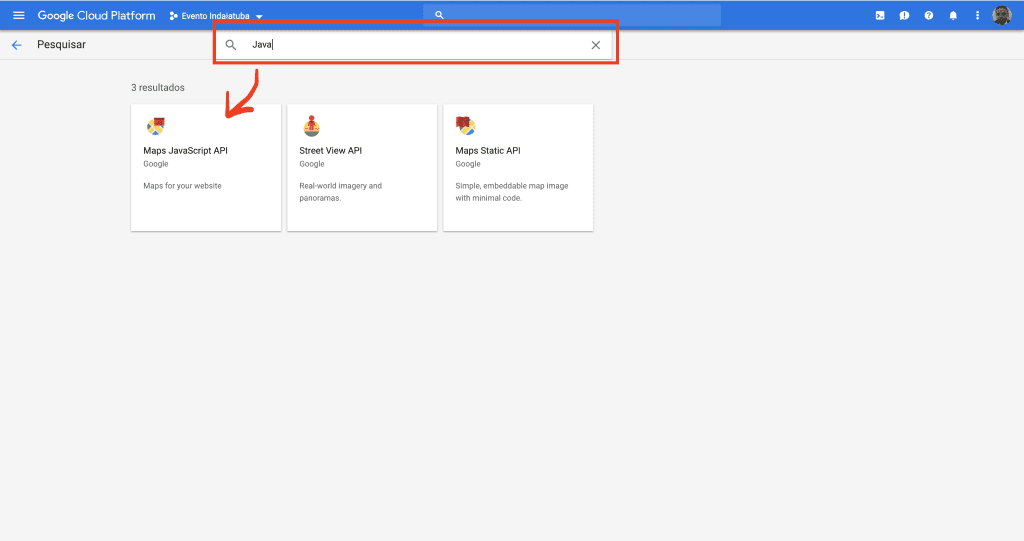Open the Street View API card

click(362, 168)
